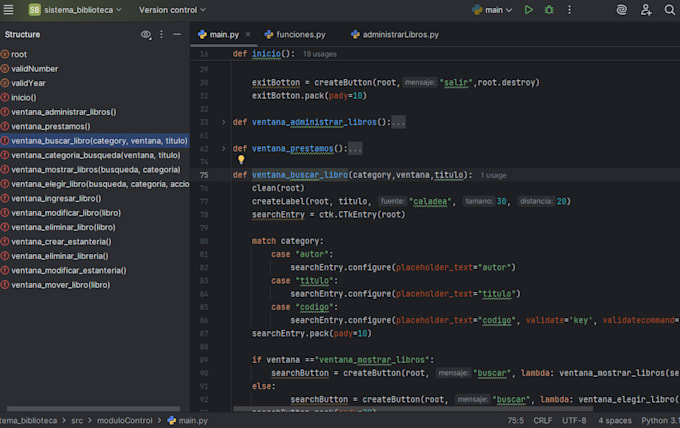Open the 19 usages hint for inicio
The width and height of the screenshot is (680, 428).
[320, 54]
